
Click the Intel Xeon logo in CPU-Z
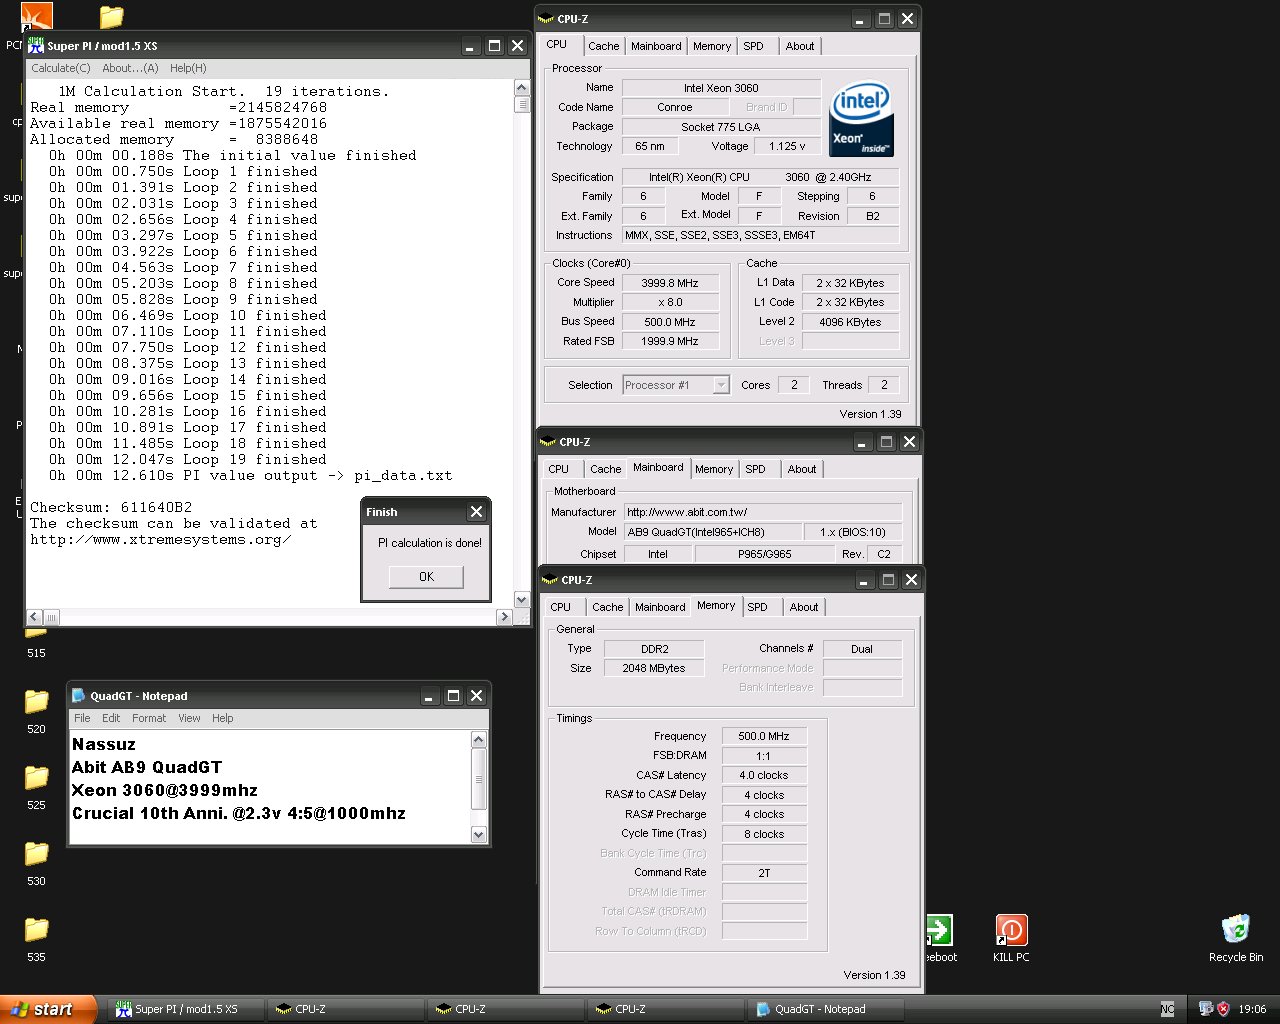pyautogui.click(x=861, y=119)
